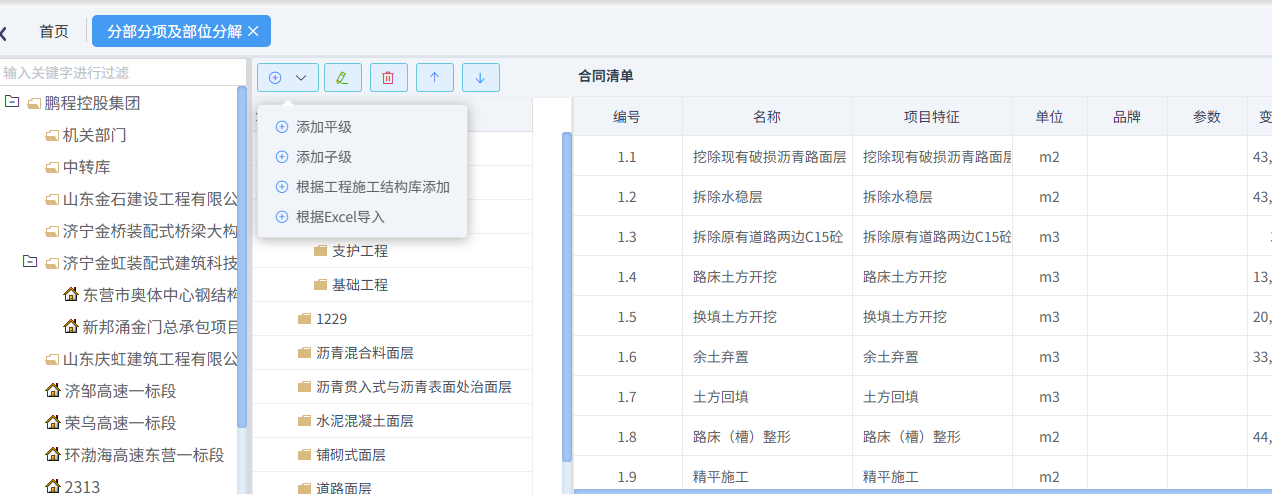Click the green edit pencil toolbar icon
The width and height of the screenshot is (1272, 494).
tap(342, 77)
